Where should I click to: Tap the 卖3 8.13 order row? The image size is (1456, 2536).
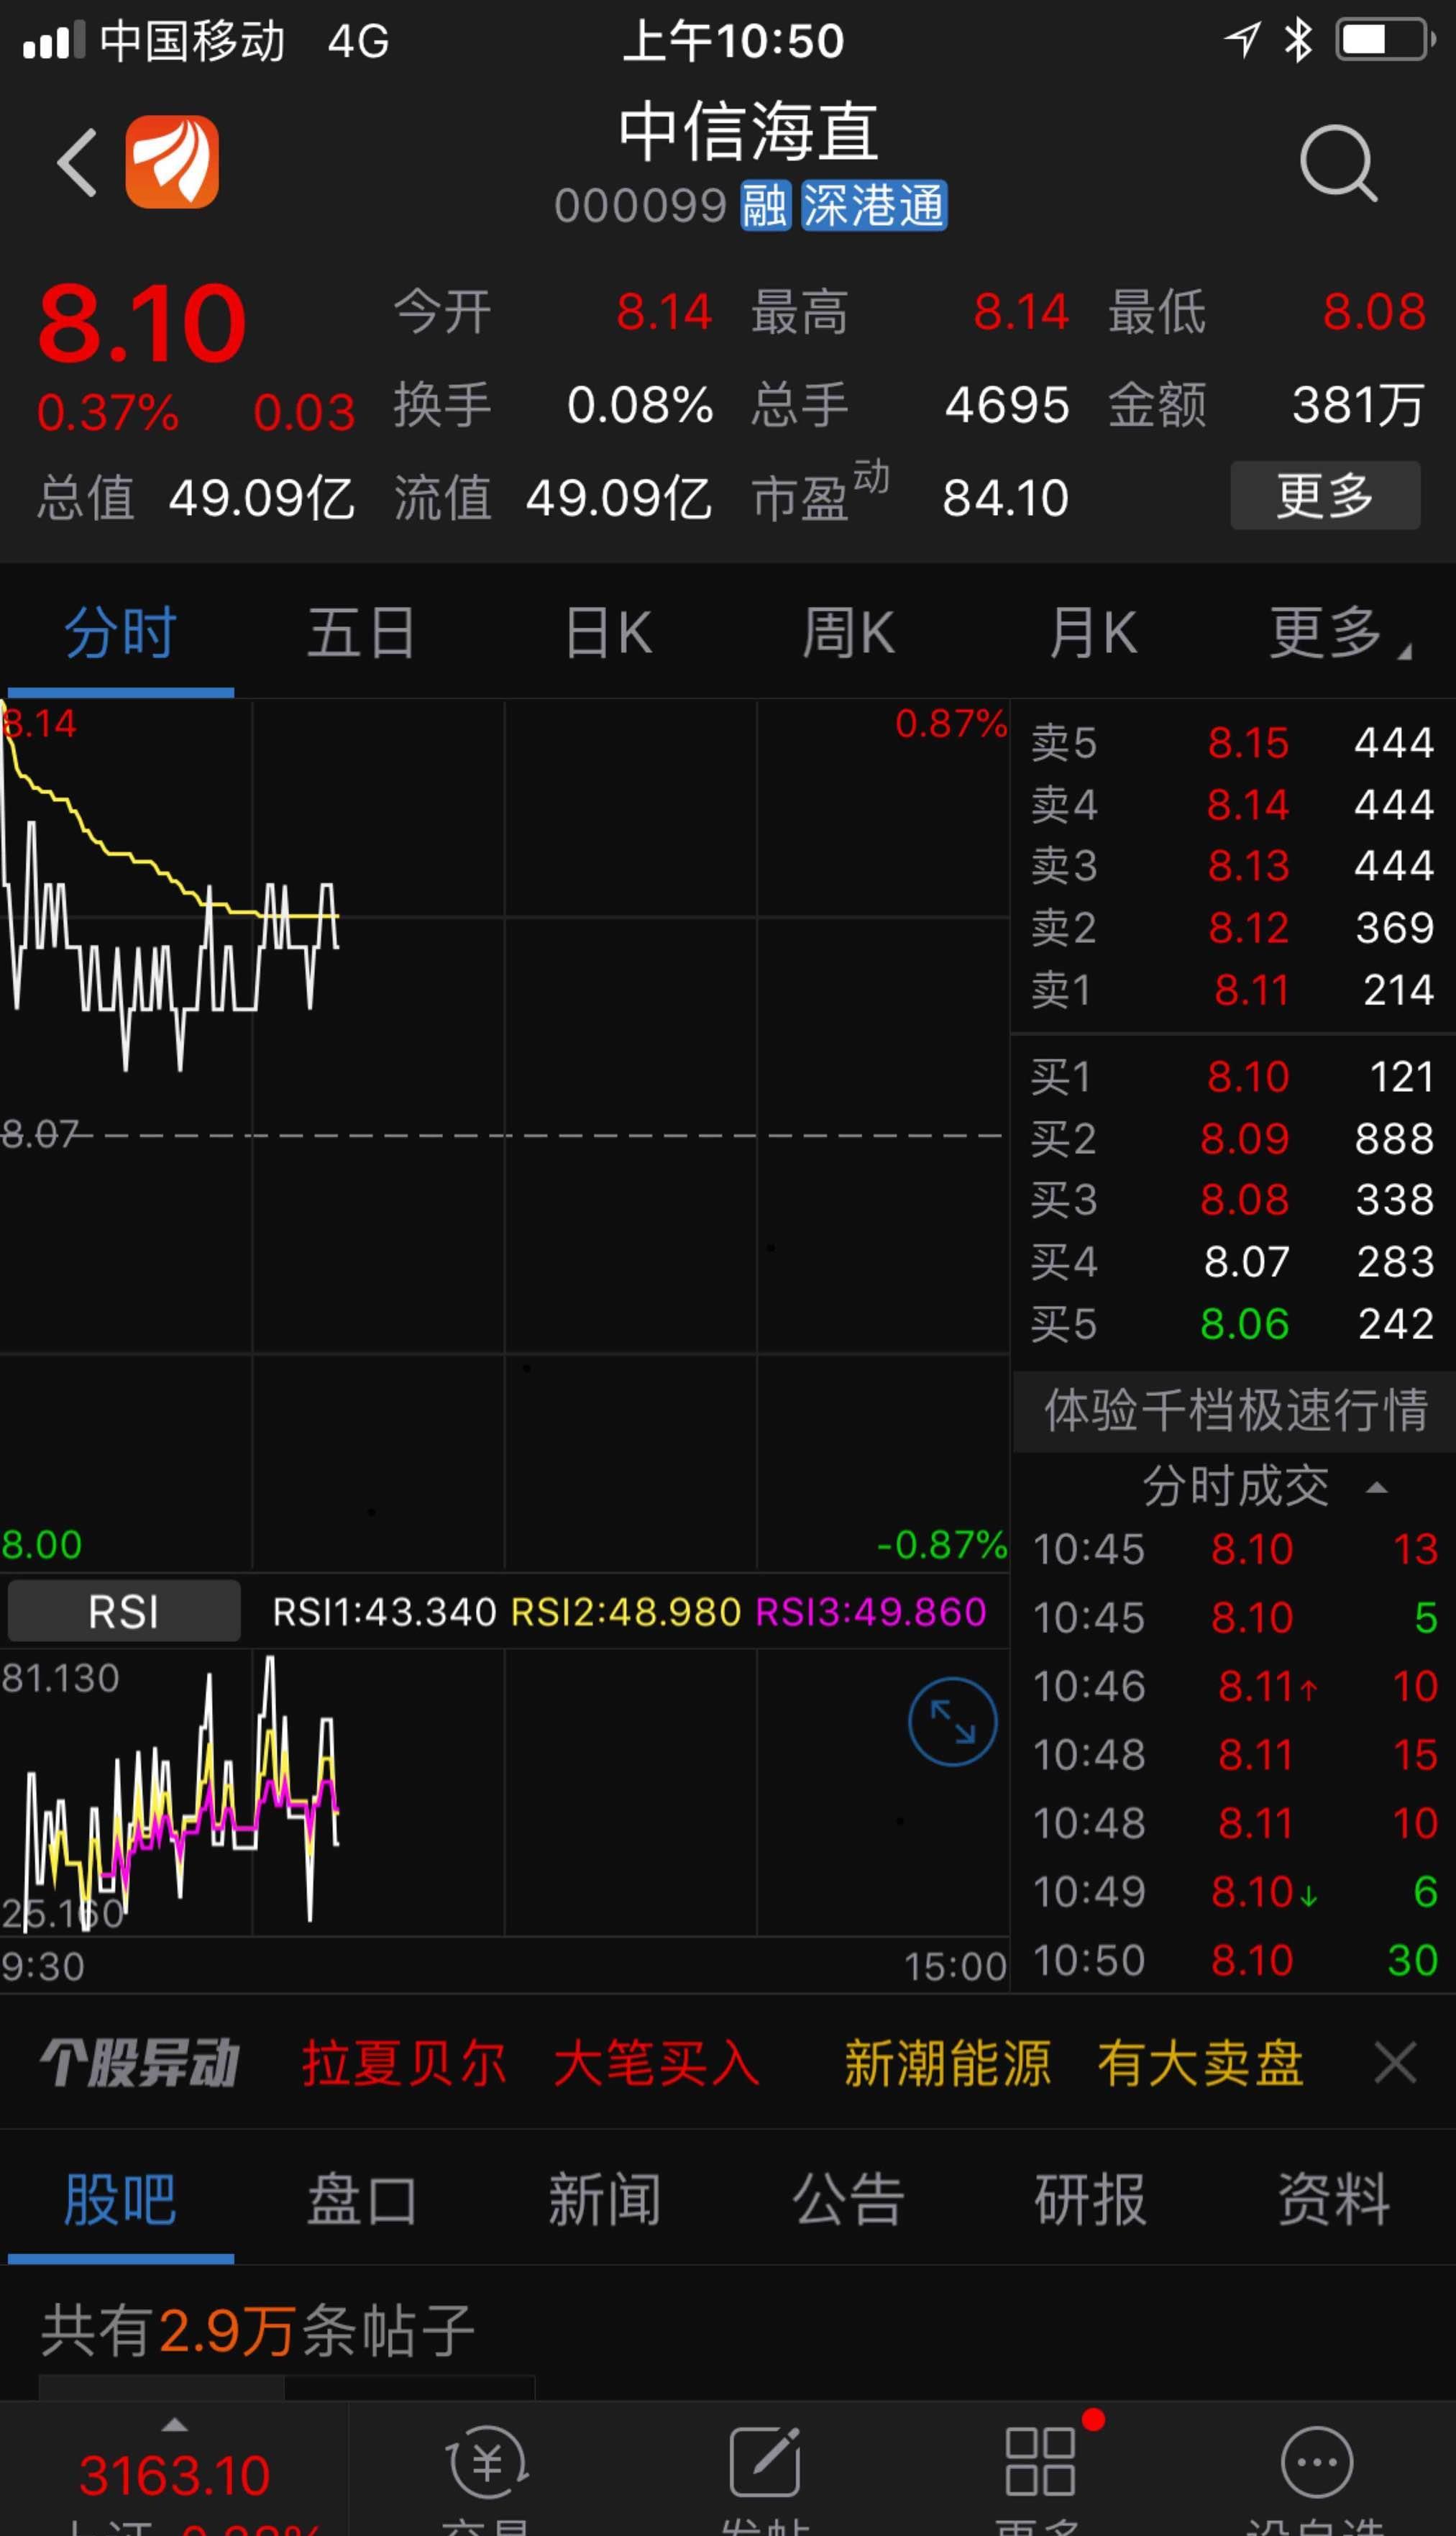(1232, 865)
